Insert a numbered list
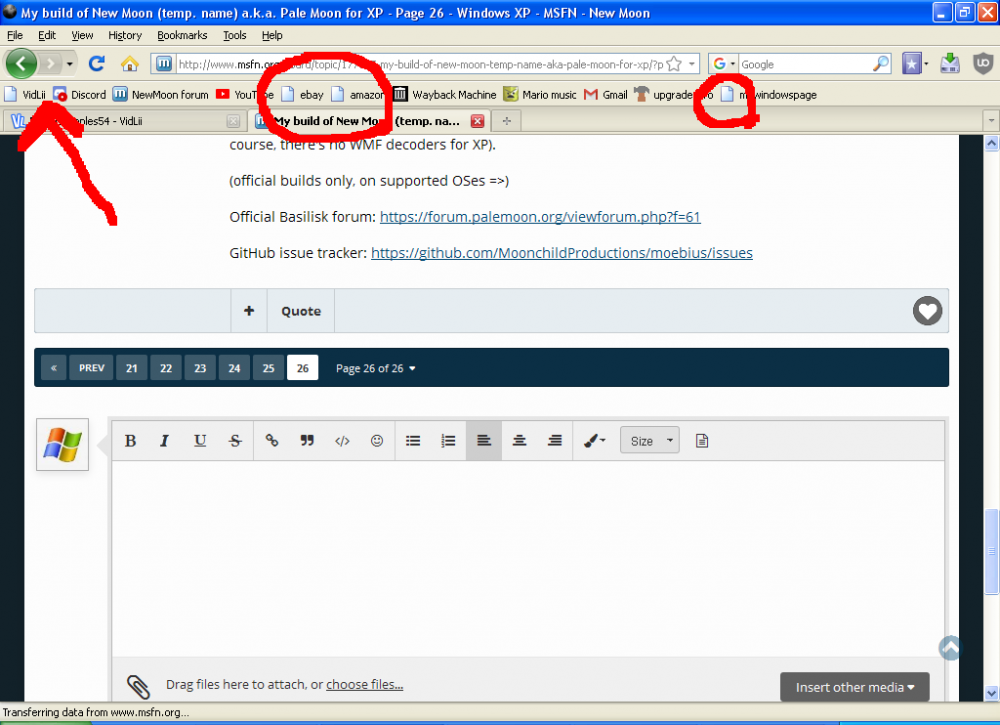The width and height of the screenshot is (1000, 725). coord(448,441)
